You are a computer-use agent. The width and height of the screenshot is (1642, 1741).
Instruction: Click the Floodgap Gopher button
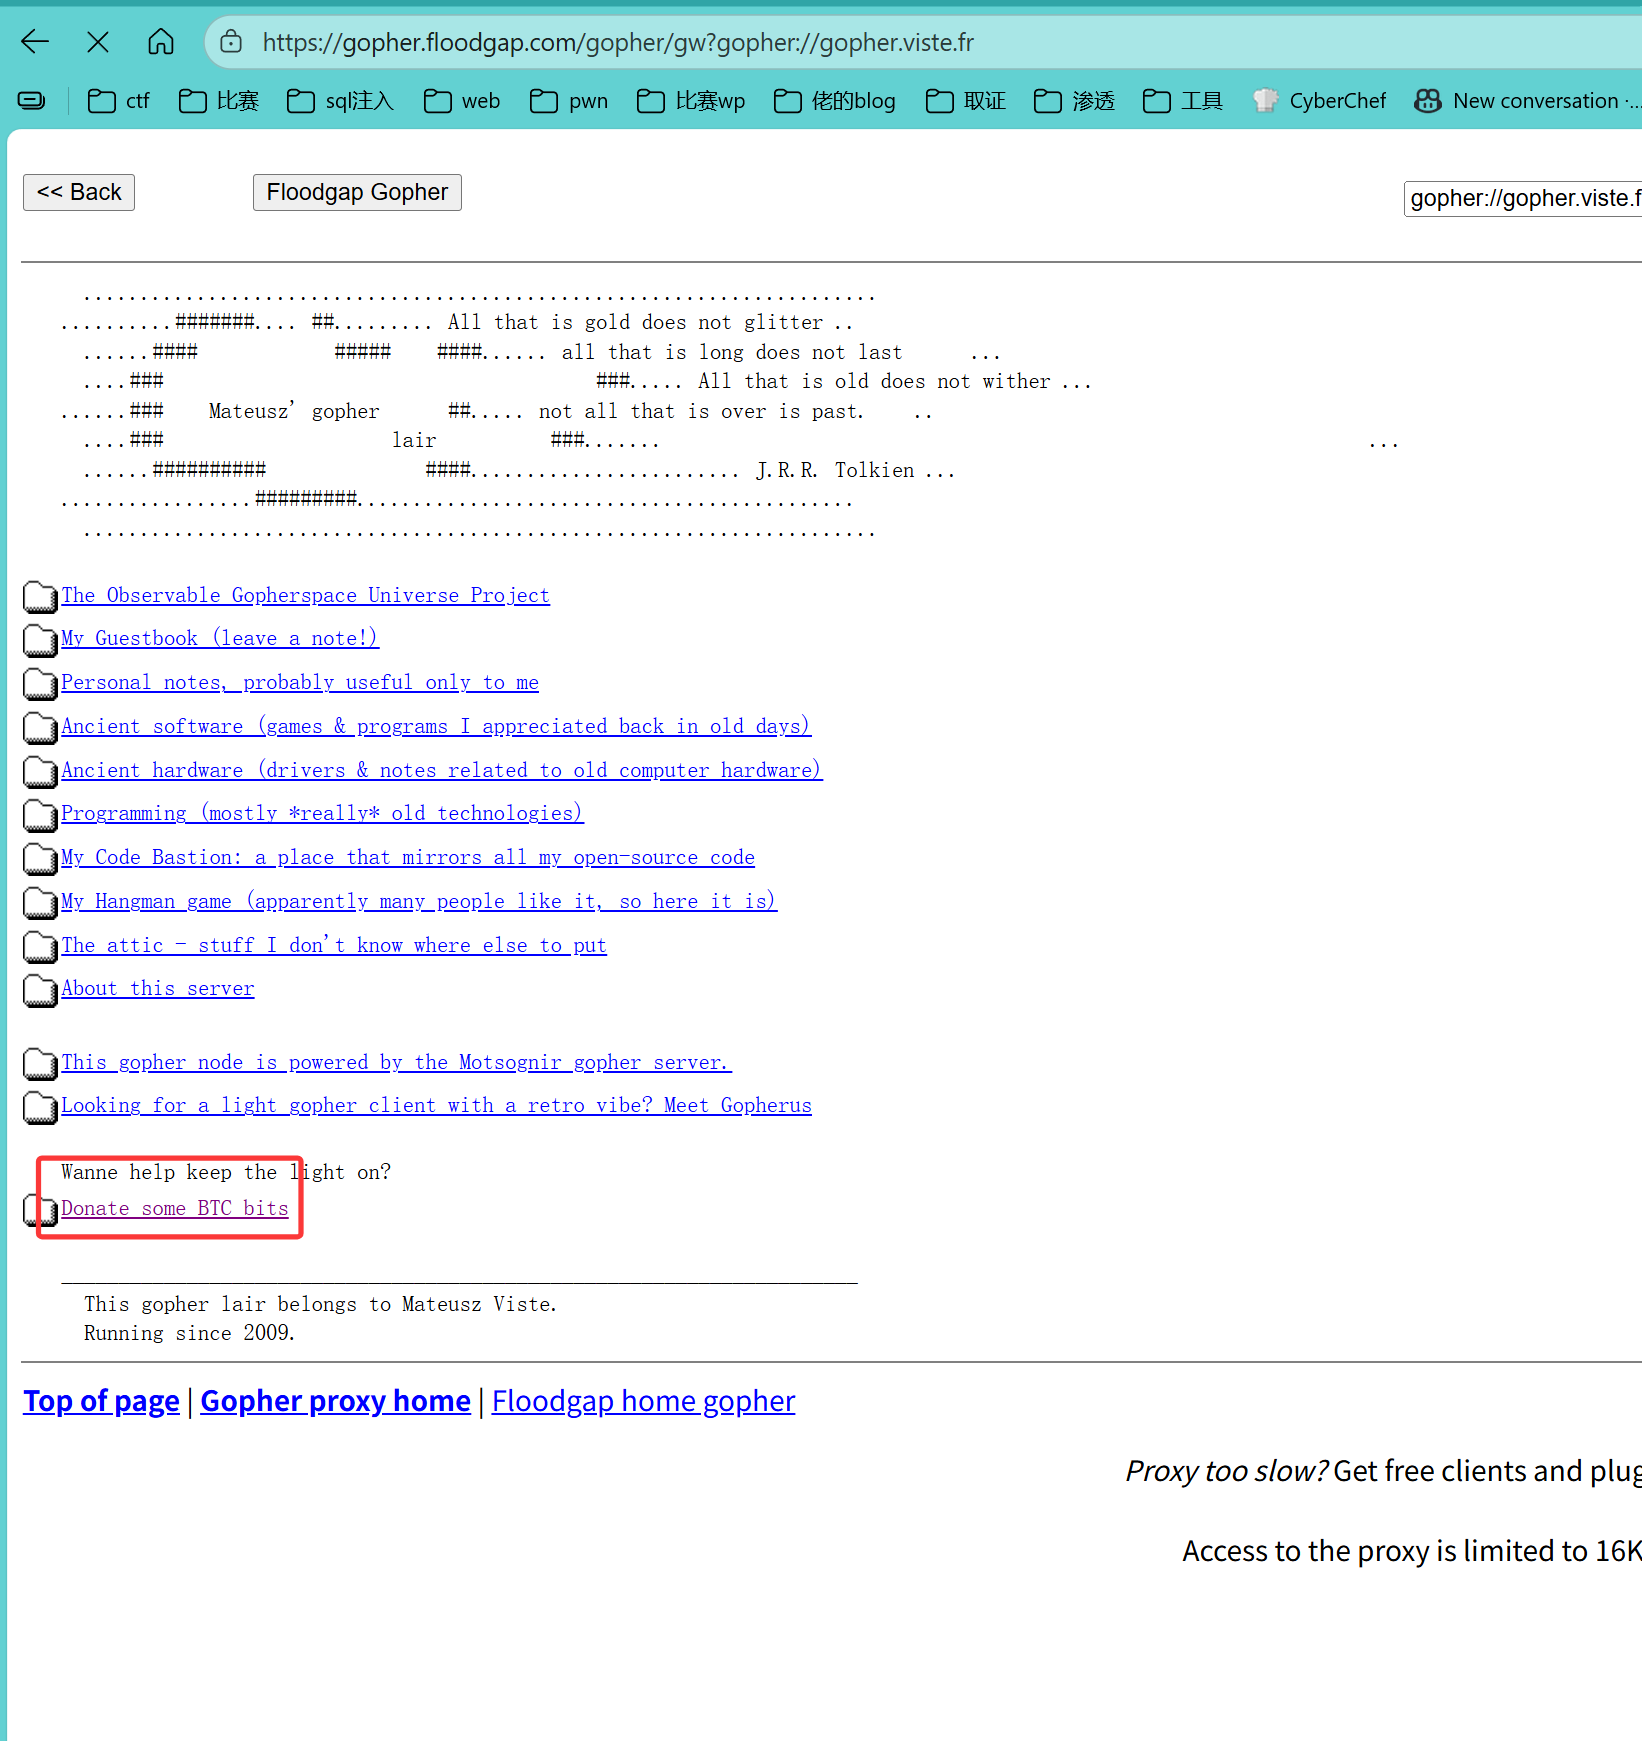(x=357, y=192)
